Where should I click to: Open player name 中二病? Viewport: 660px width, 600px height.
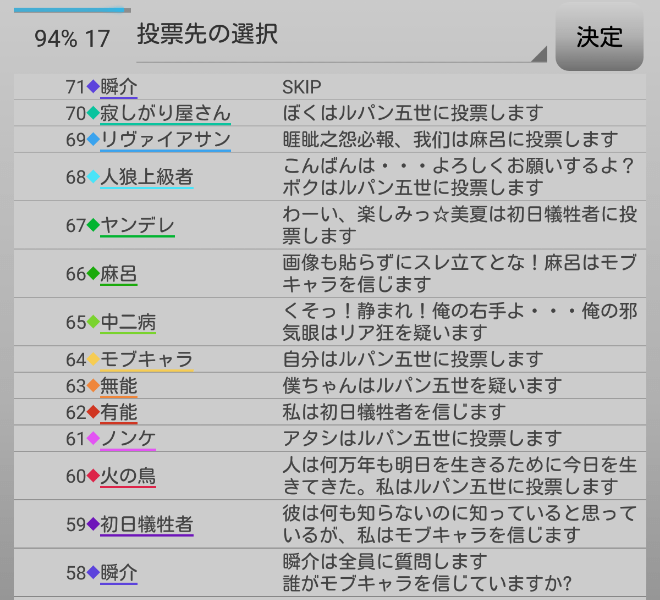(128, 322)
